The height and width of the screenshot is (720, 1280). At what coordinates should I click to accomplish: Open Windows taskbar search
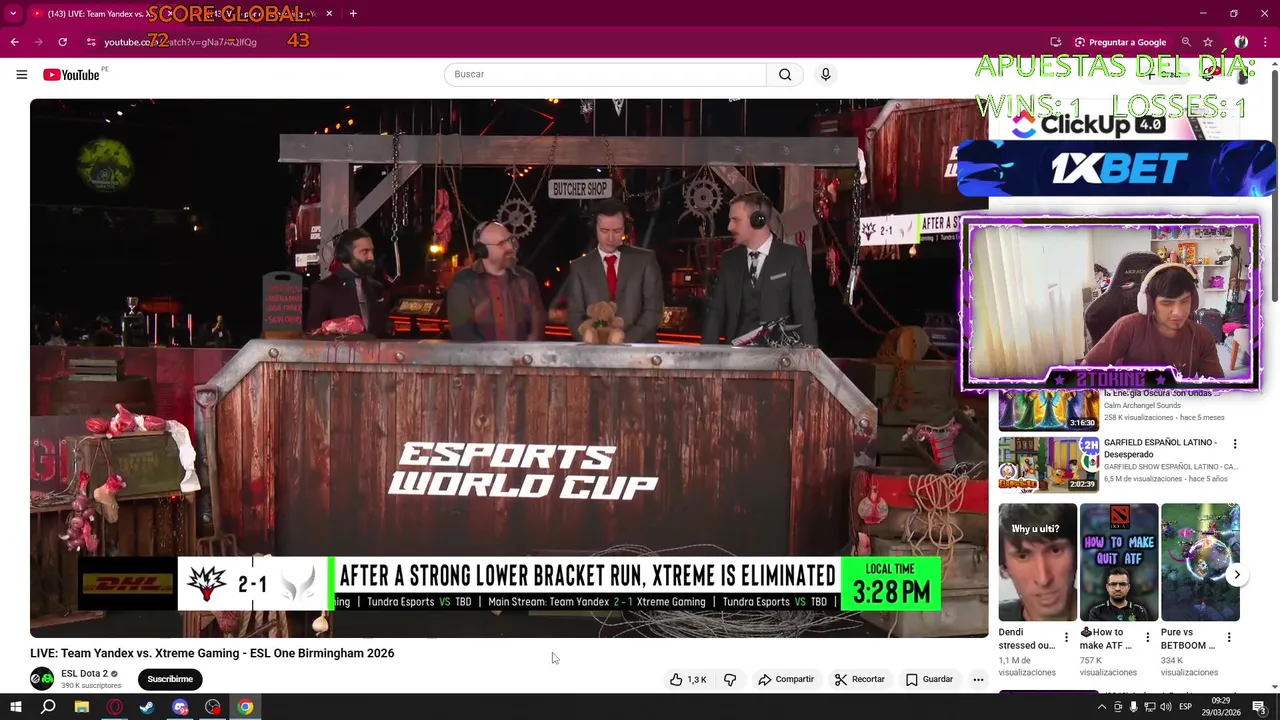pyautogui.click(x=48, y=707)
